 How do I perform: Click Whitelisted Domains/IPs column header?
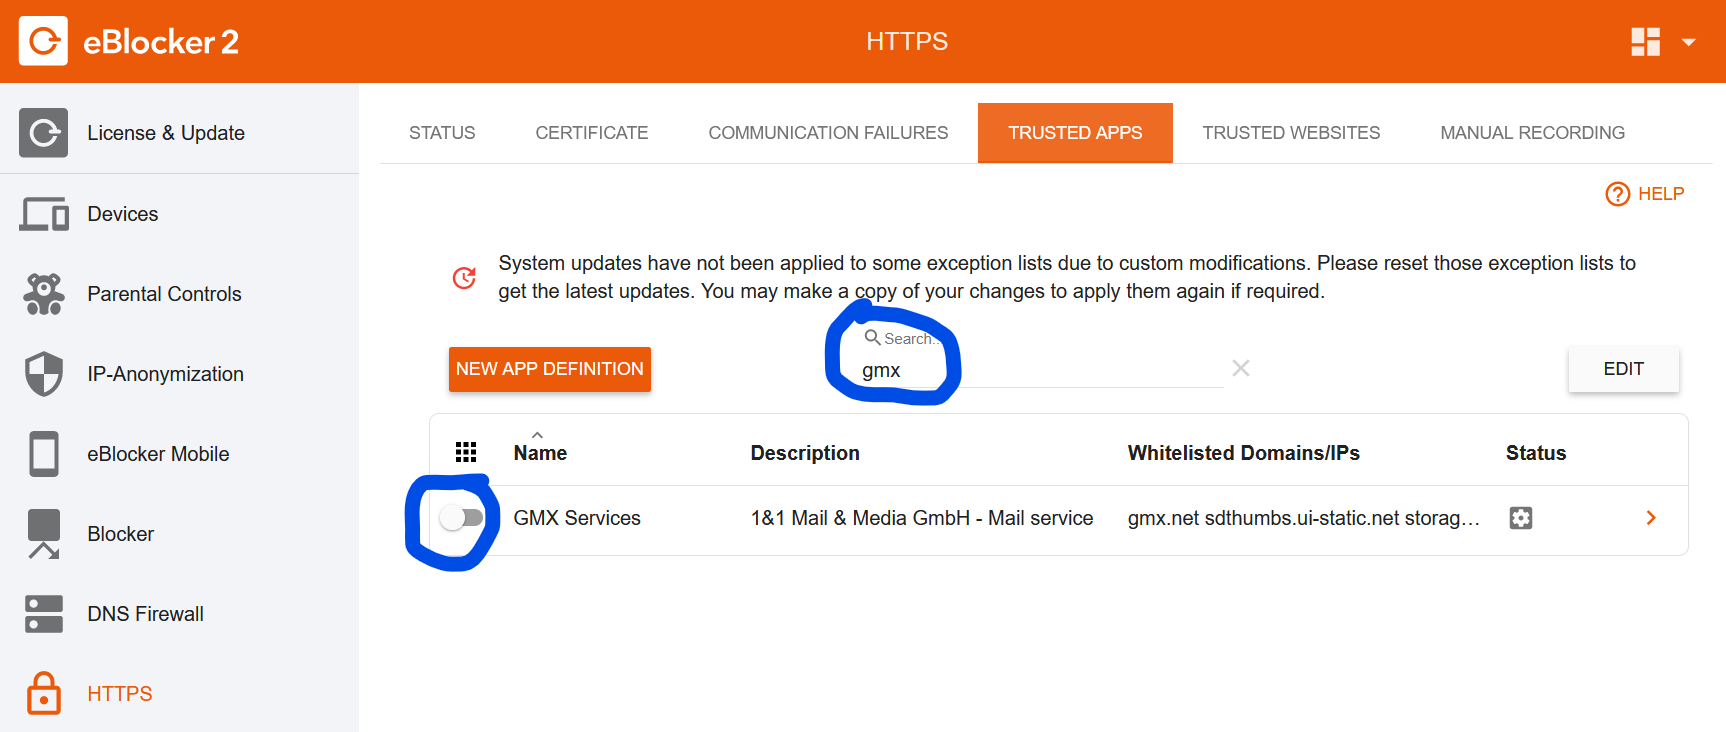click(x=1244, y=453)
